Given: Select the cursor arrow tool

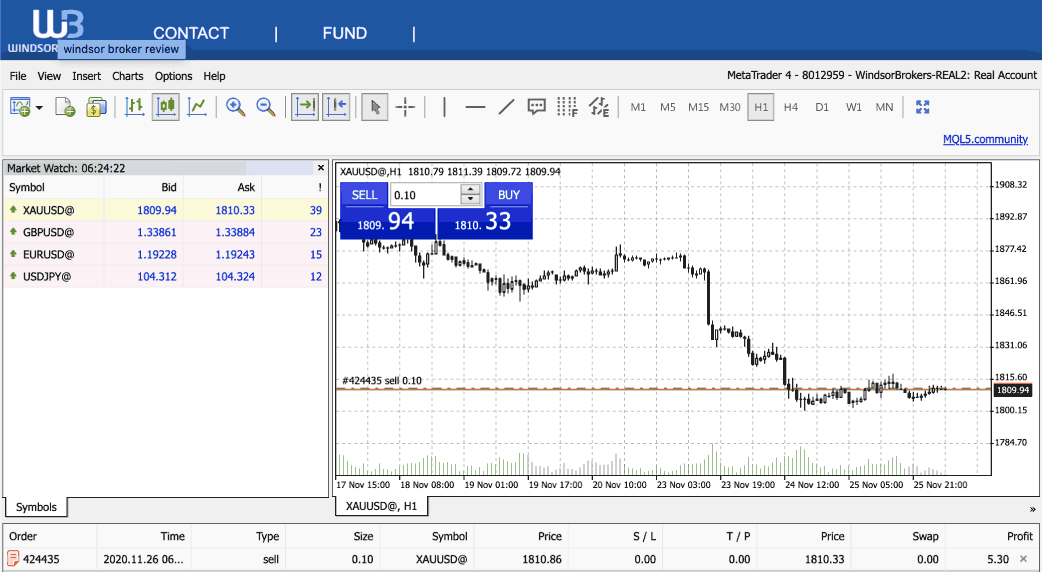Looking at the screenshot, I should click(375, 106).
